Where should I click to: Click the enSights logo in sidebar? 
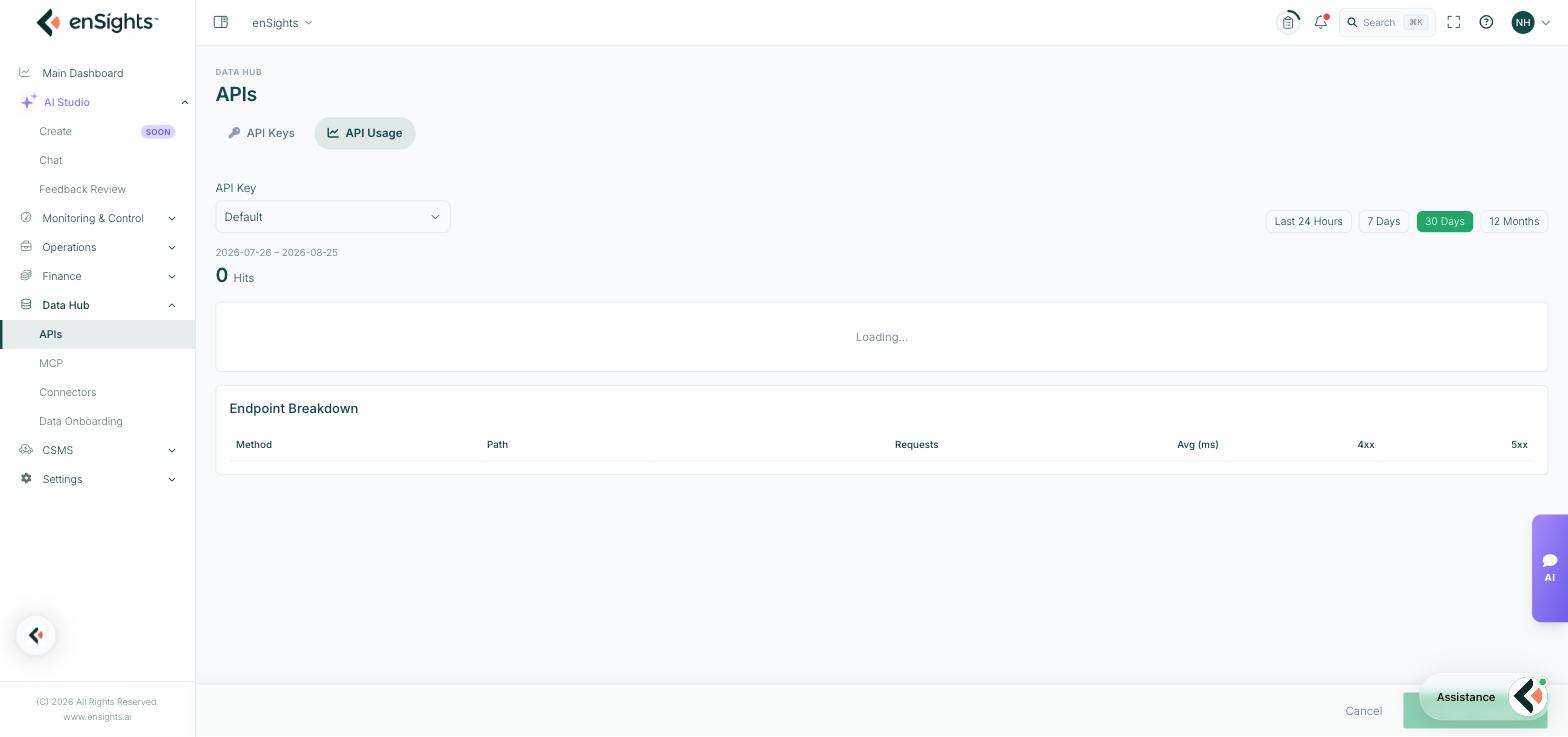[97, 22]
